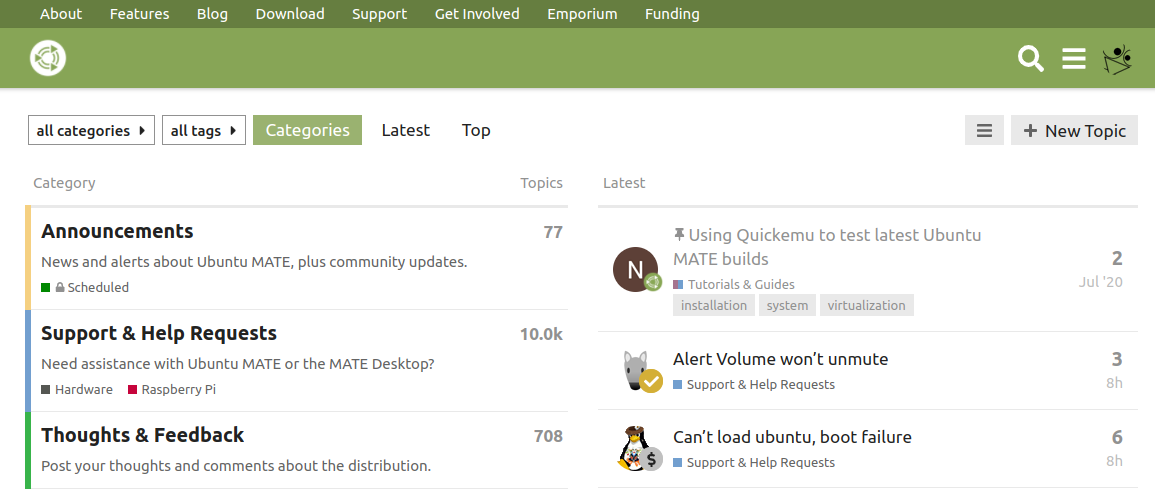
Task: Click the 77 topics count for Announcements
Action: [553, 233]
